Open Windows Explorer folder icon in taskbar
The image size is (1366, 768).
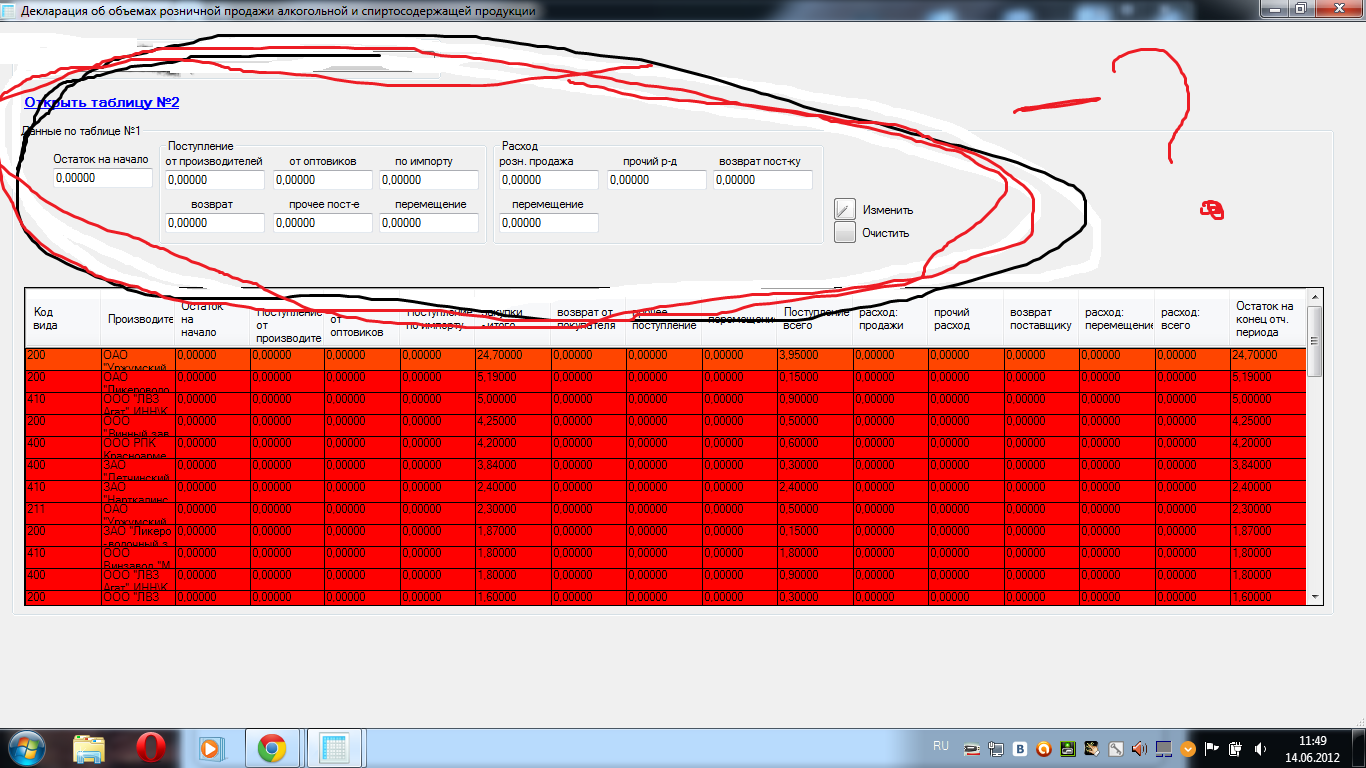pos(89,747)
